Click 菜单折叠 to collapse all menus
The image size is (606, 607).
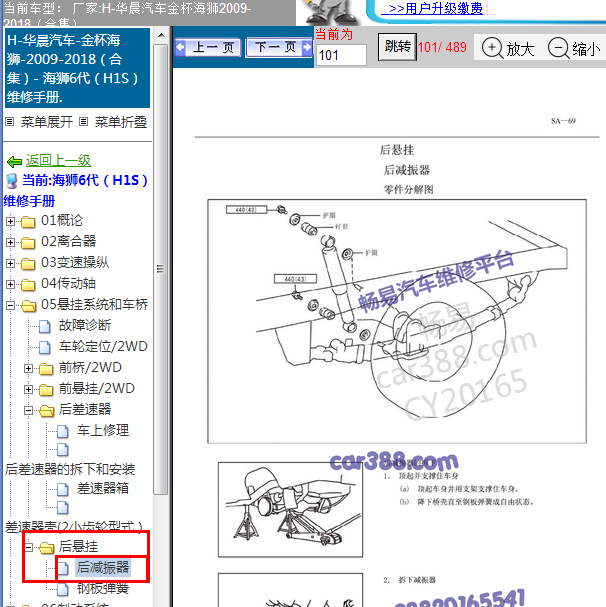(x=121, y=122)
